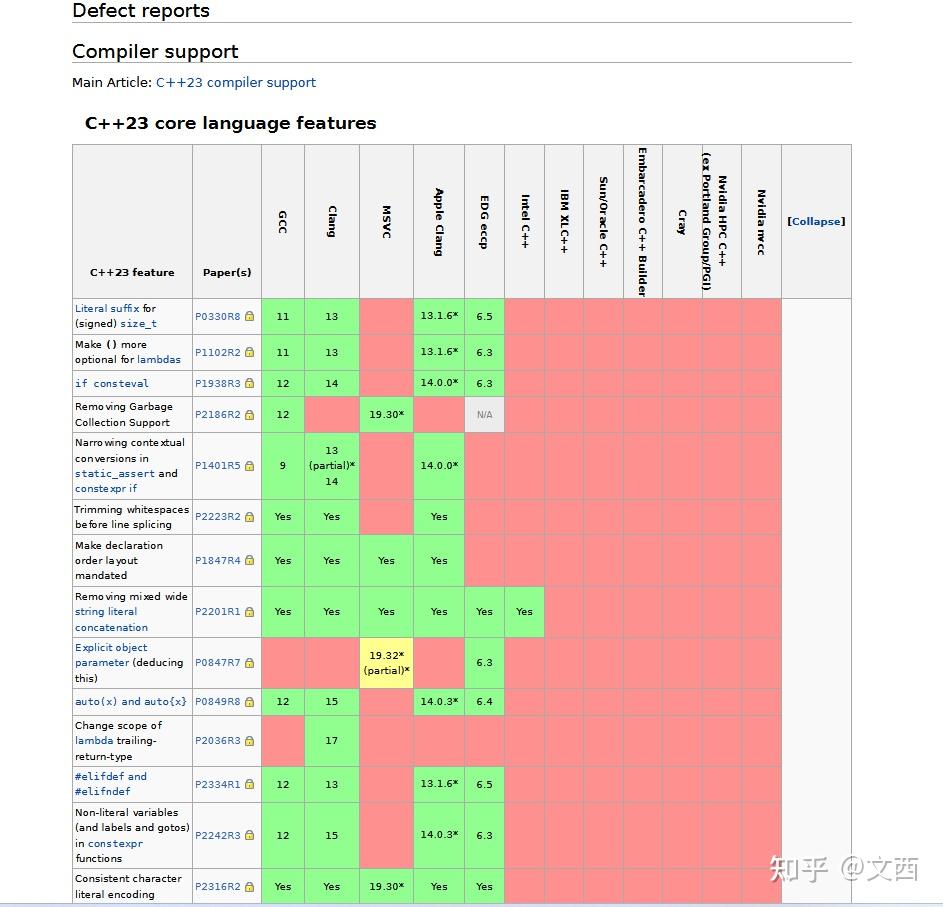Screen dimensions: 943x907
Task: Click the lock icon beside P2186R2
Action: click(x=249, y=414)
